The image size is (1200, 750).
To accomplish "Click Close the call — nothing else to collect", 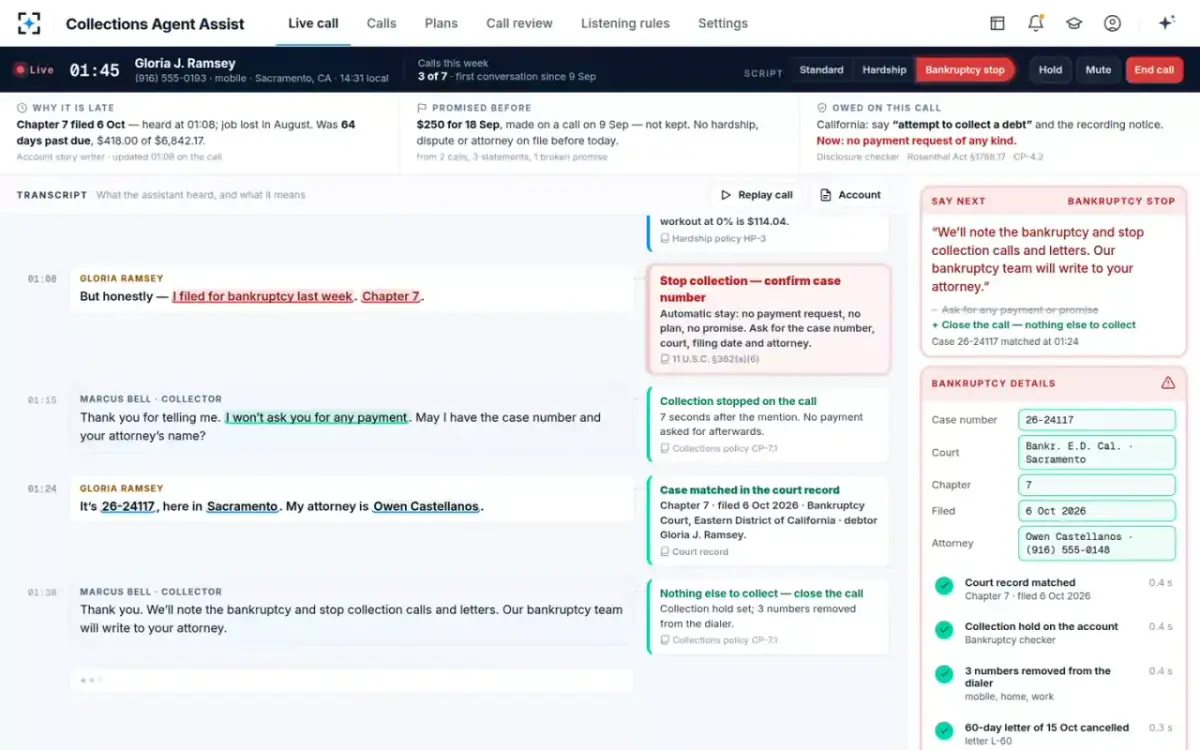I will pos(1034,325).
